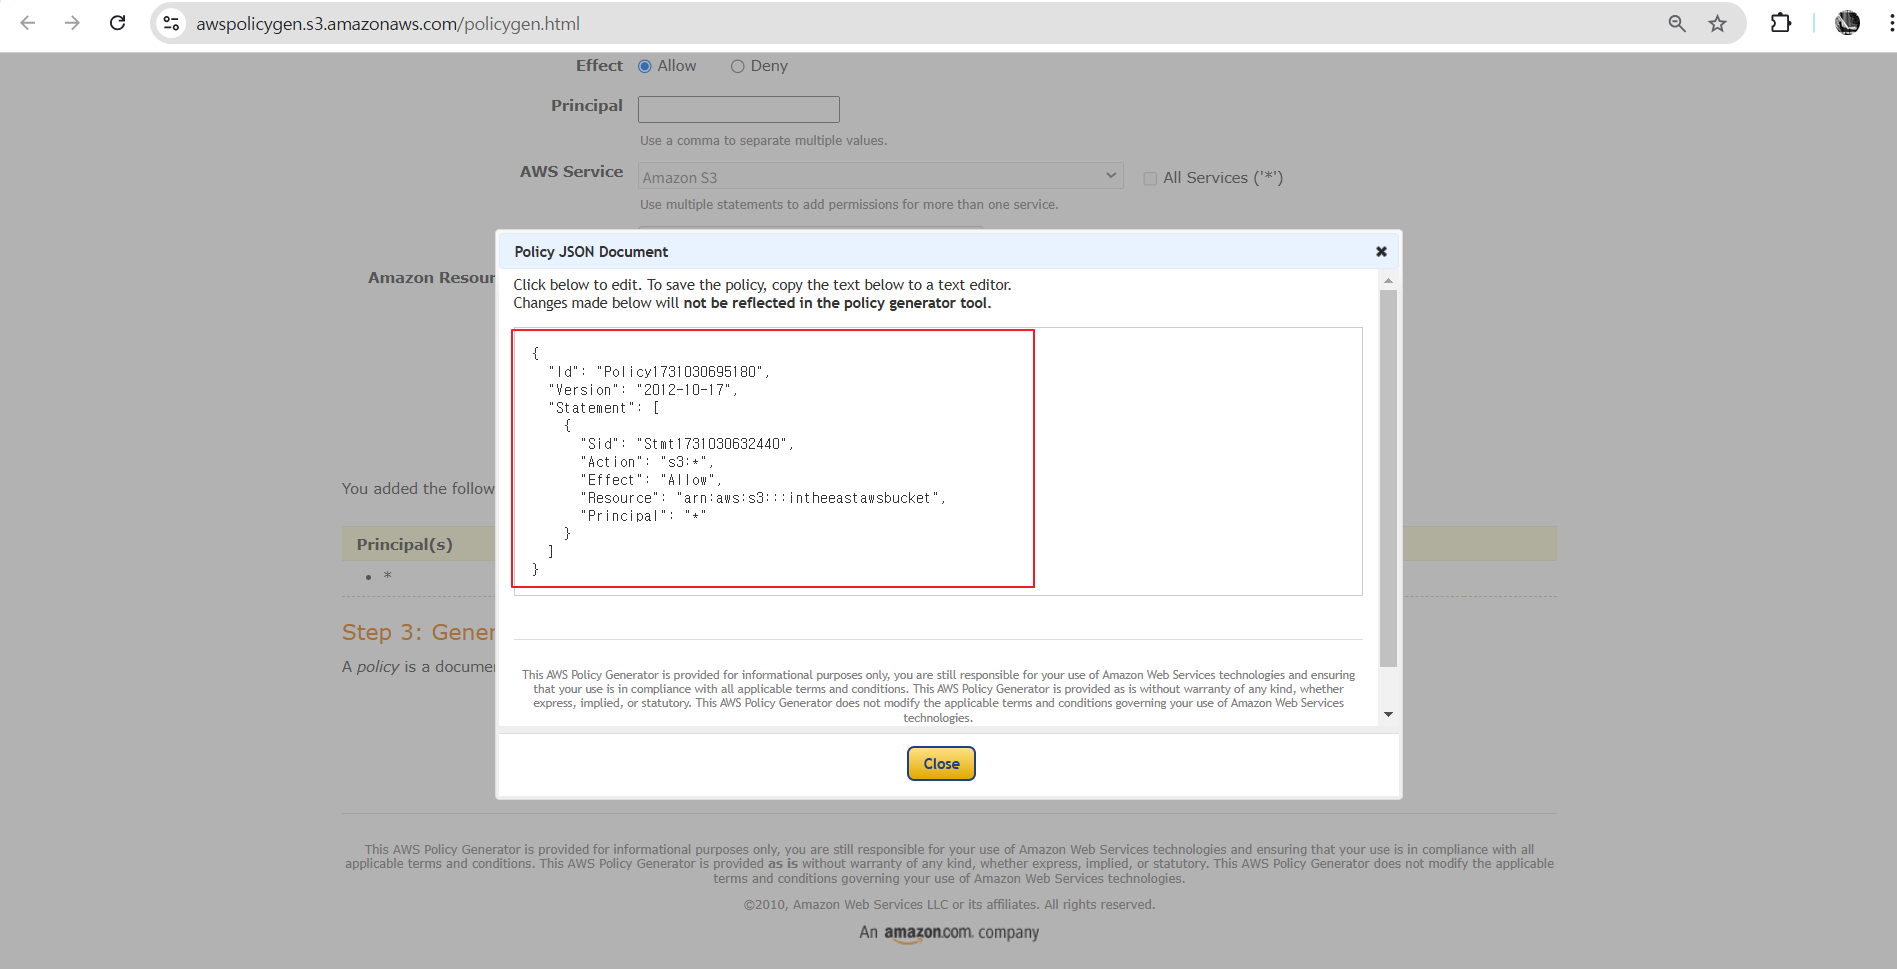Close the Policy JSON Document dialog with X
The width and height of the screenshot is (1897, 969).
1381,252
